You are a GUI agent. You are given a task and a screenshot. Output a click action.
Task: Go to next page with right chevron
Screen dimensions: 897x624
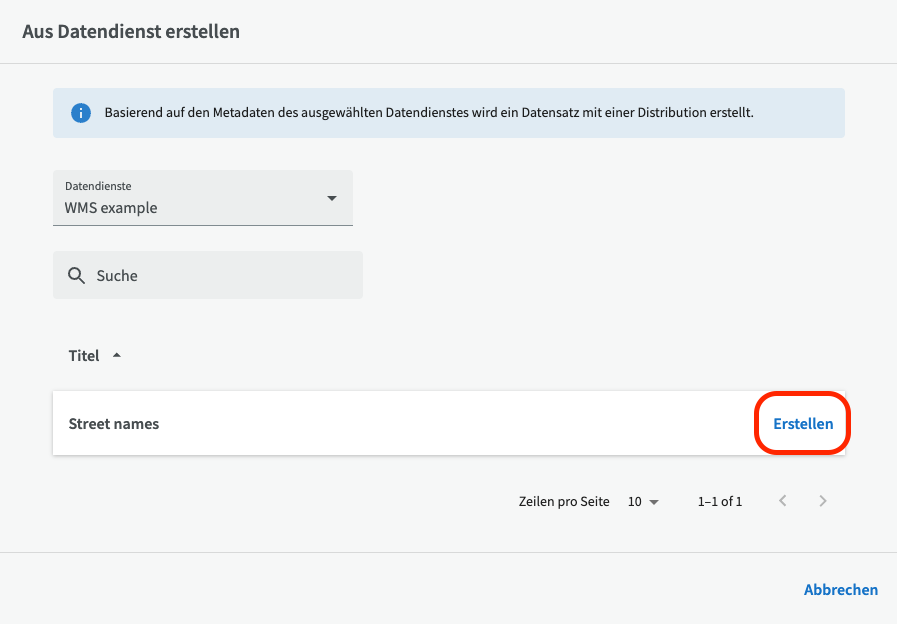click(823, 501)
